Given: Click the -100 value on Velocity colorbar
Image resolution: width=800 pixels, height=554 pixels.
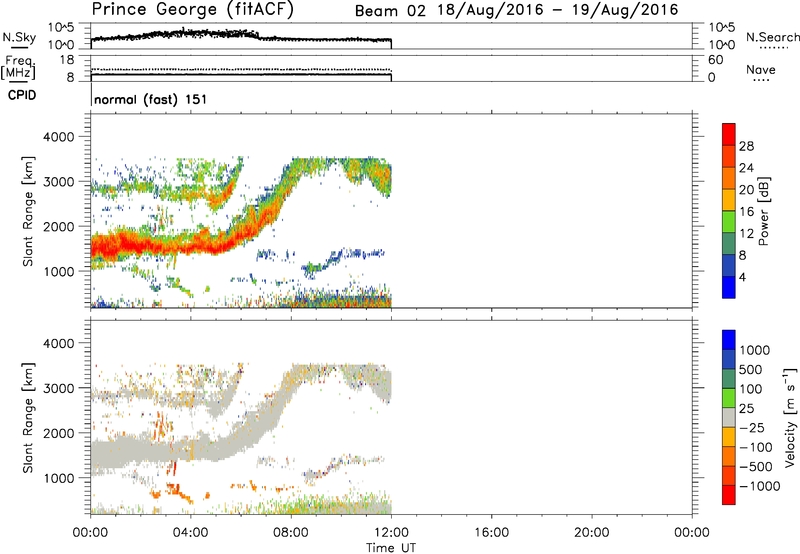Looking at the screenshot, I should (756, 447).
